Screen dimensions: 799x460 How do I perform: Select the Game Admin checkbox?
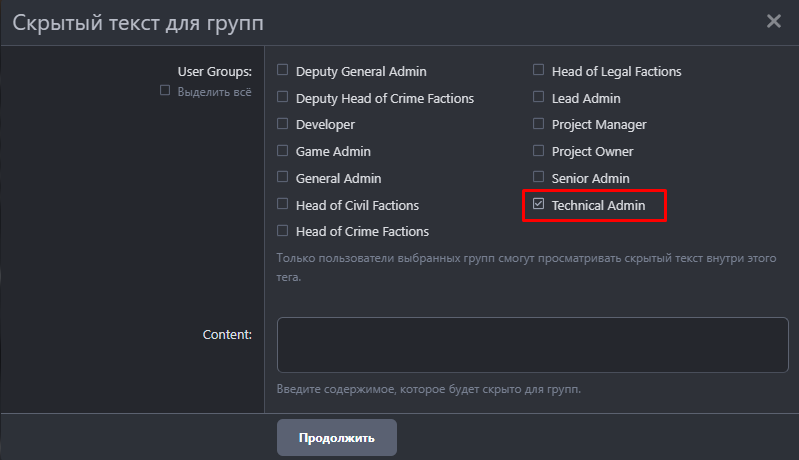(283, 151)
